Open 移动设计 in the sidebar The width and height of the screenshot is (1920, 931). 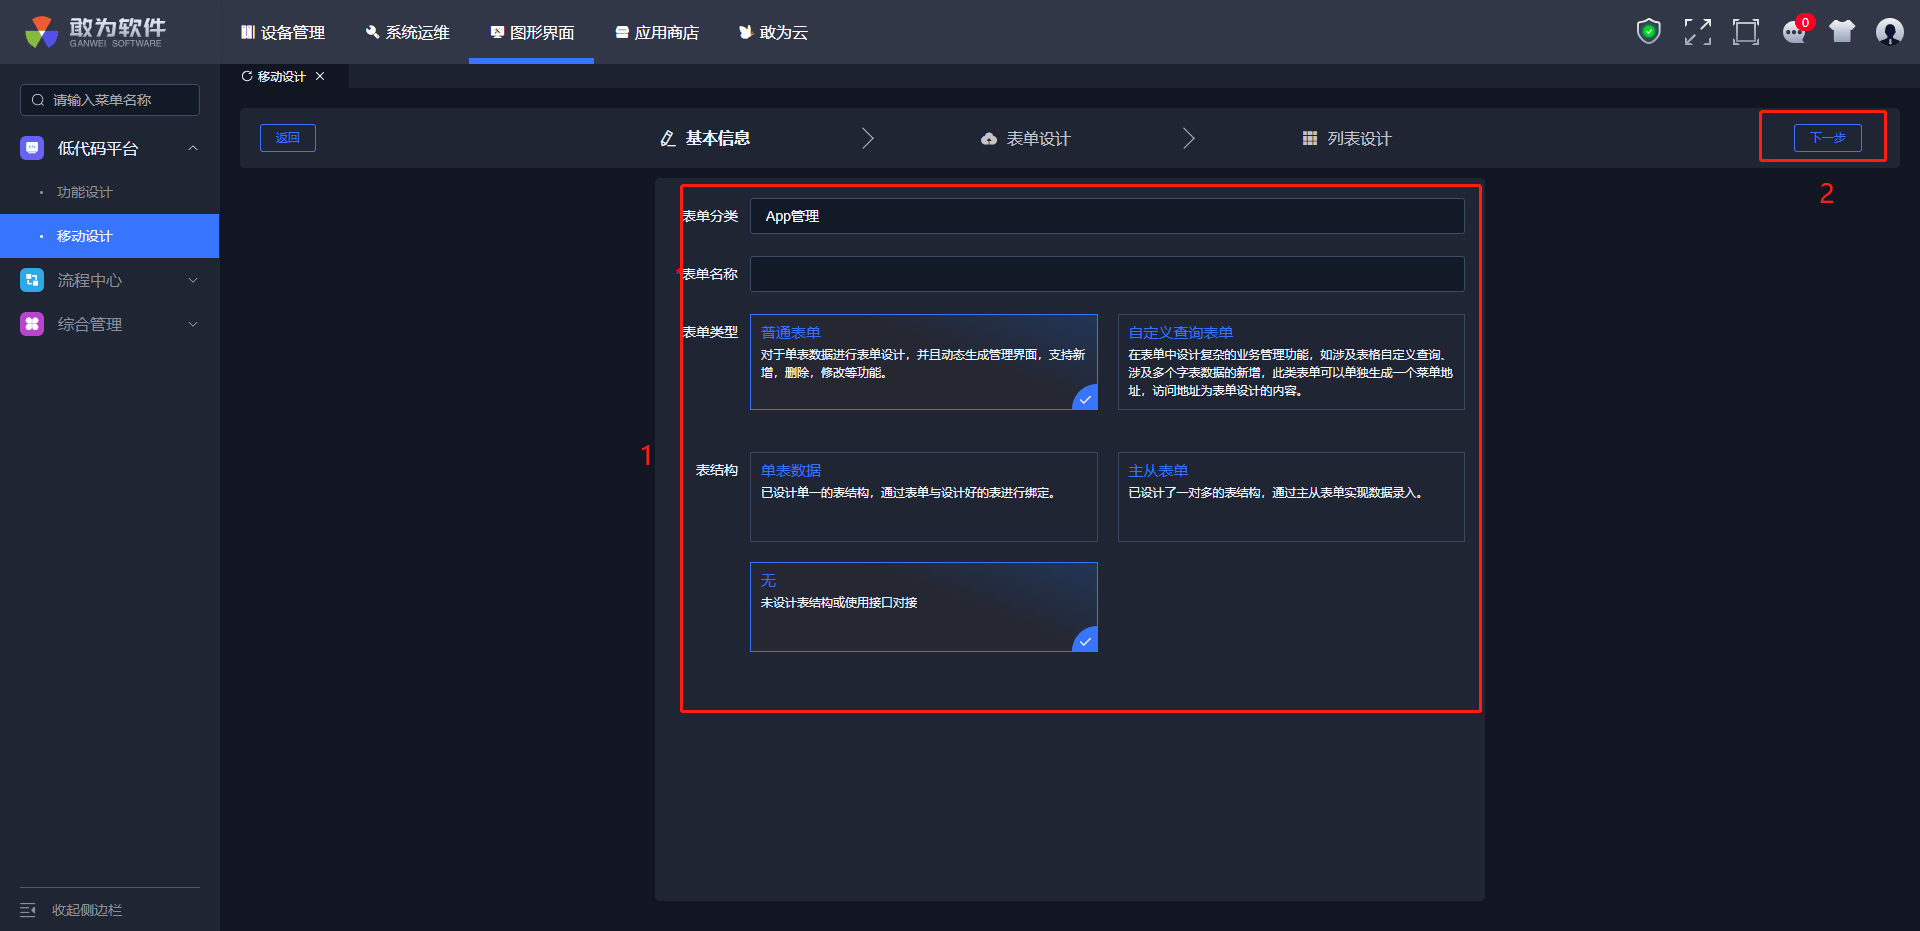point(110,236)
